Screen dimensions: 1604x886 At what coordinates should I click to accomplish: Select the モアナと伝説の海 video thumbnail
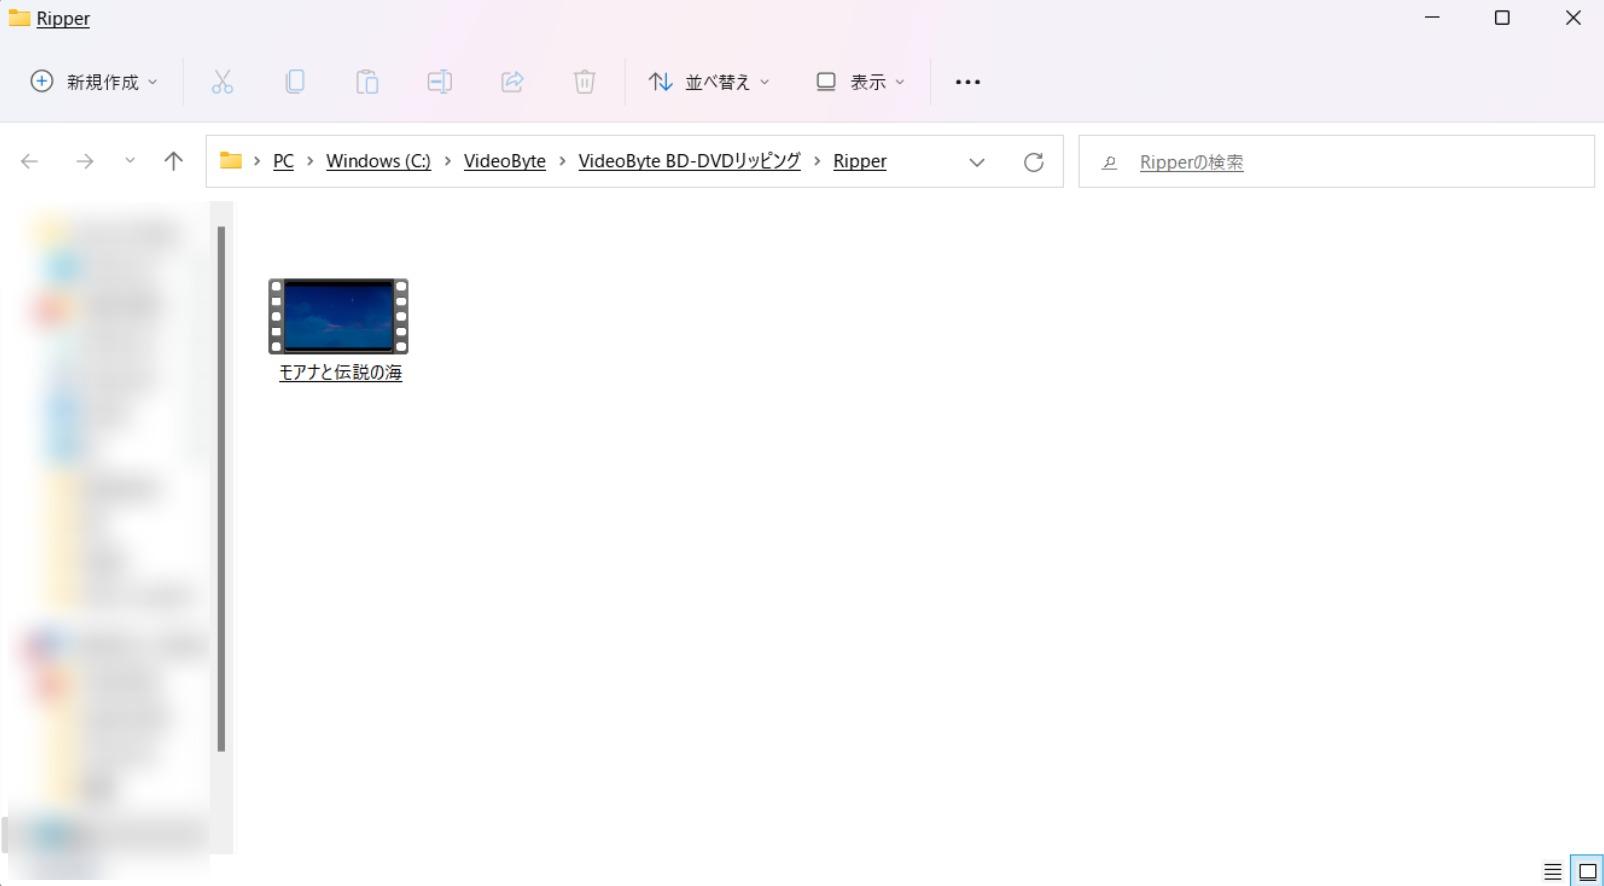pos(338,316)
